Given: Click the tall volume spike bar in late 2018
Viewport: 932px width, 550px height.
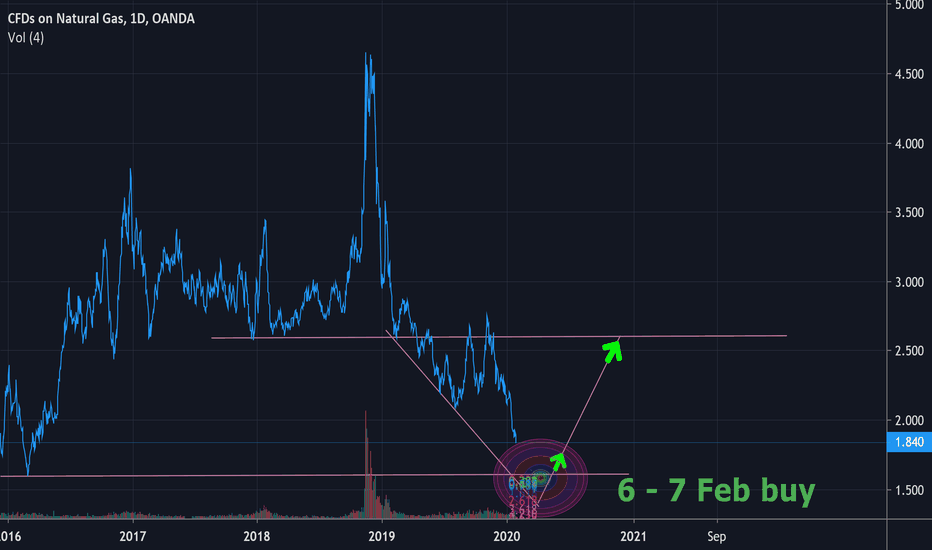Looking at the screenshot, I should tap(366, 464).
